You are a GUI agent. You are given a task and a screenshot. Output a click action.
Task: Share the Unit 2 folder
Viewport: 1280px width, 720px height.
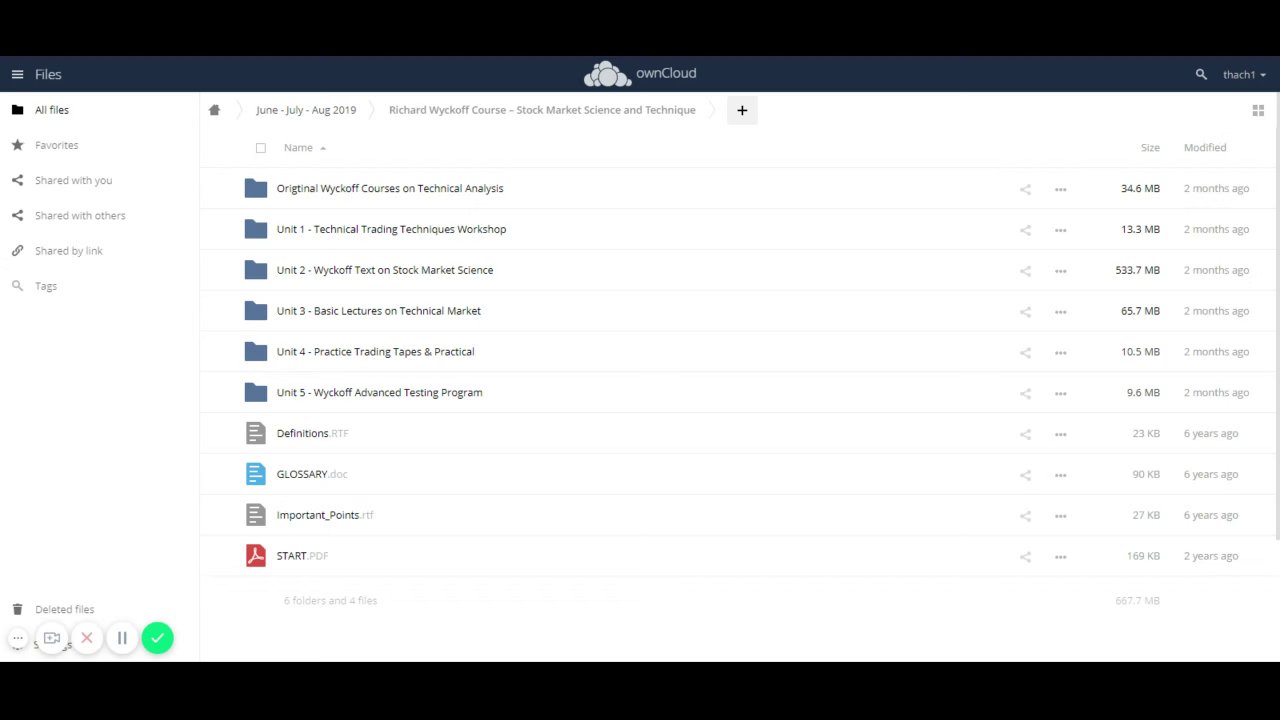[1025, 271]
